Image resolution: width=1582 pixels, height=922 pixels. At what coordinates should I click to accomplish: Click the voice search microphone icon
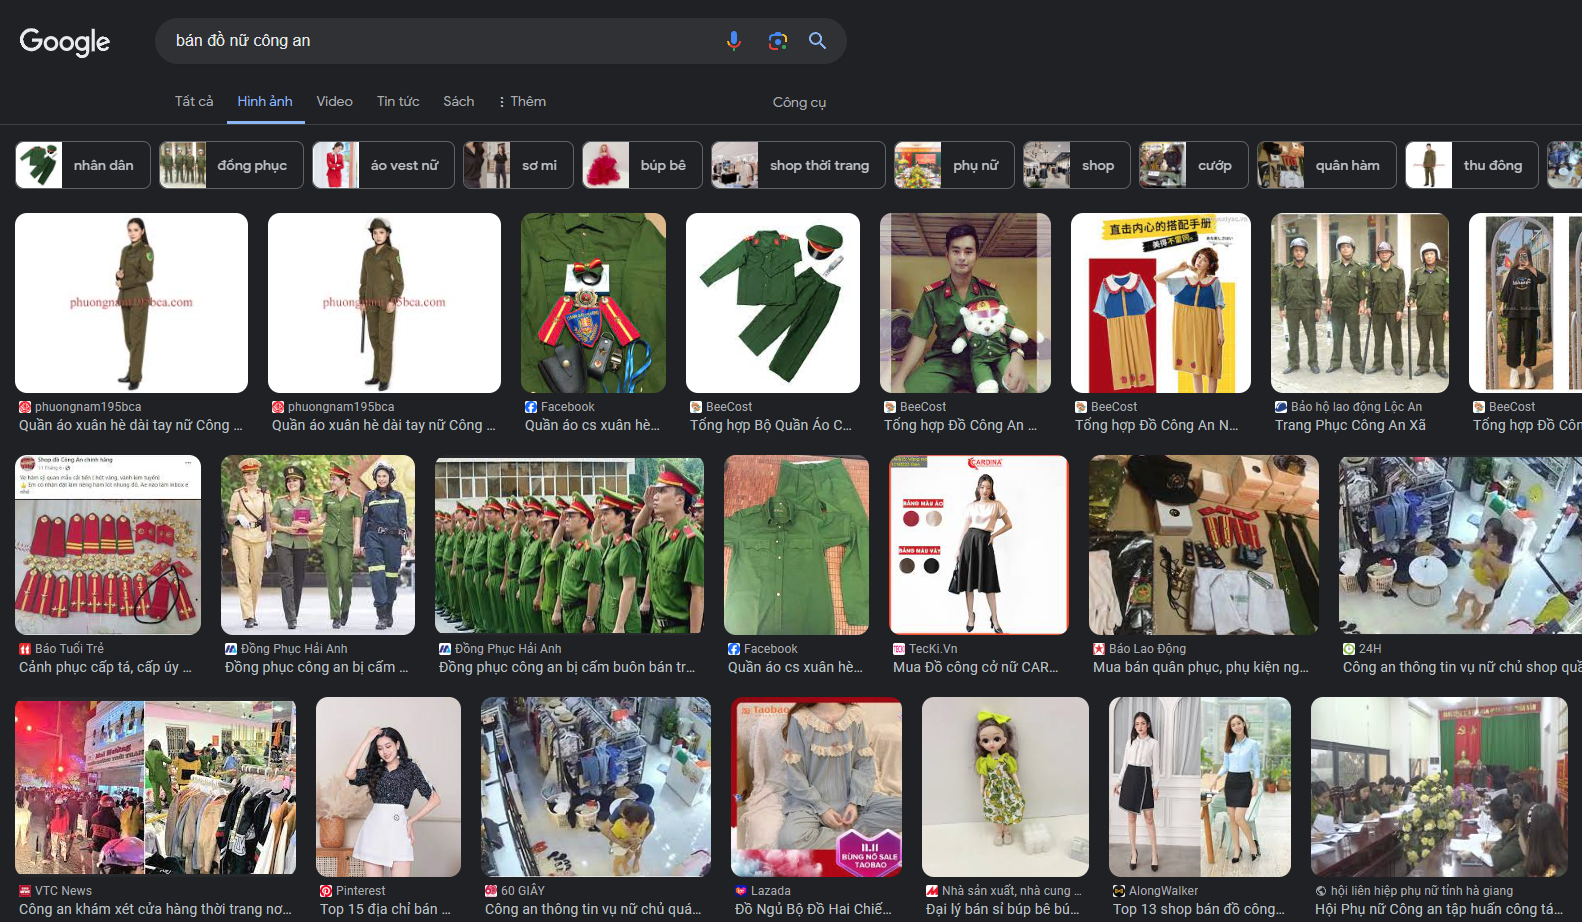(x=733, y=41)
